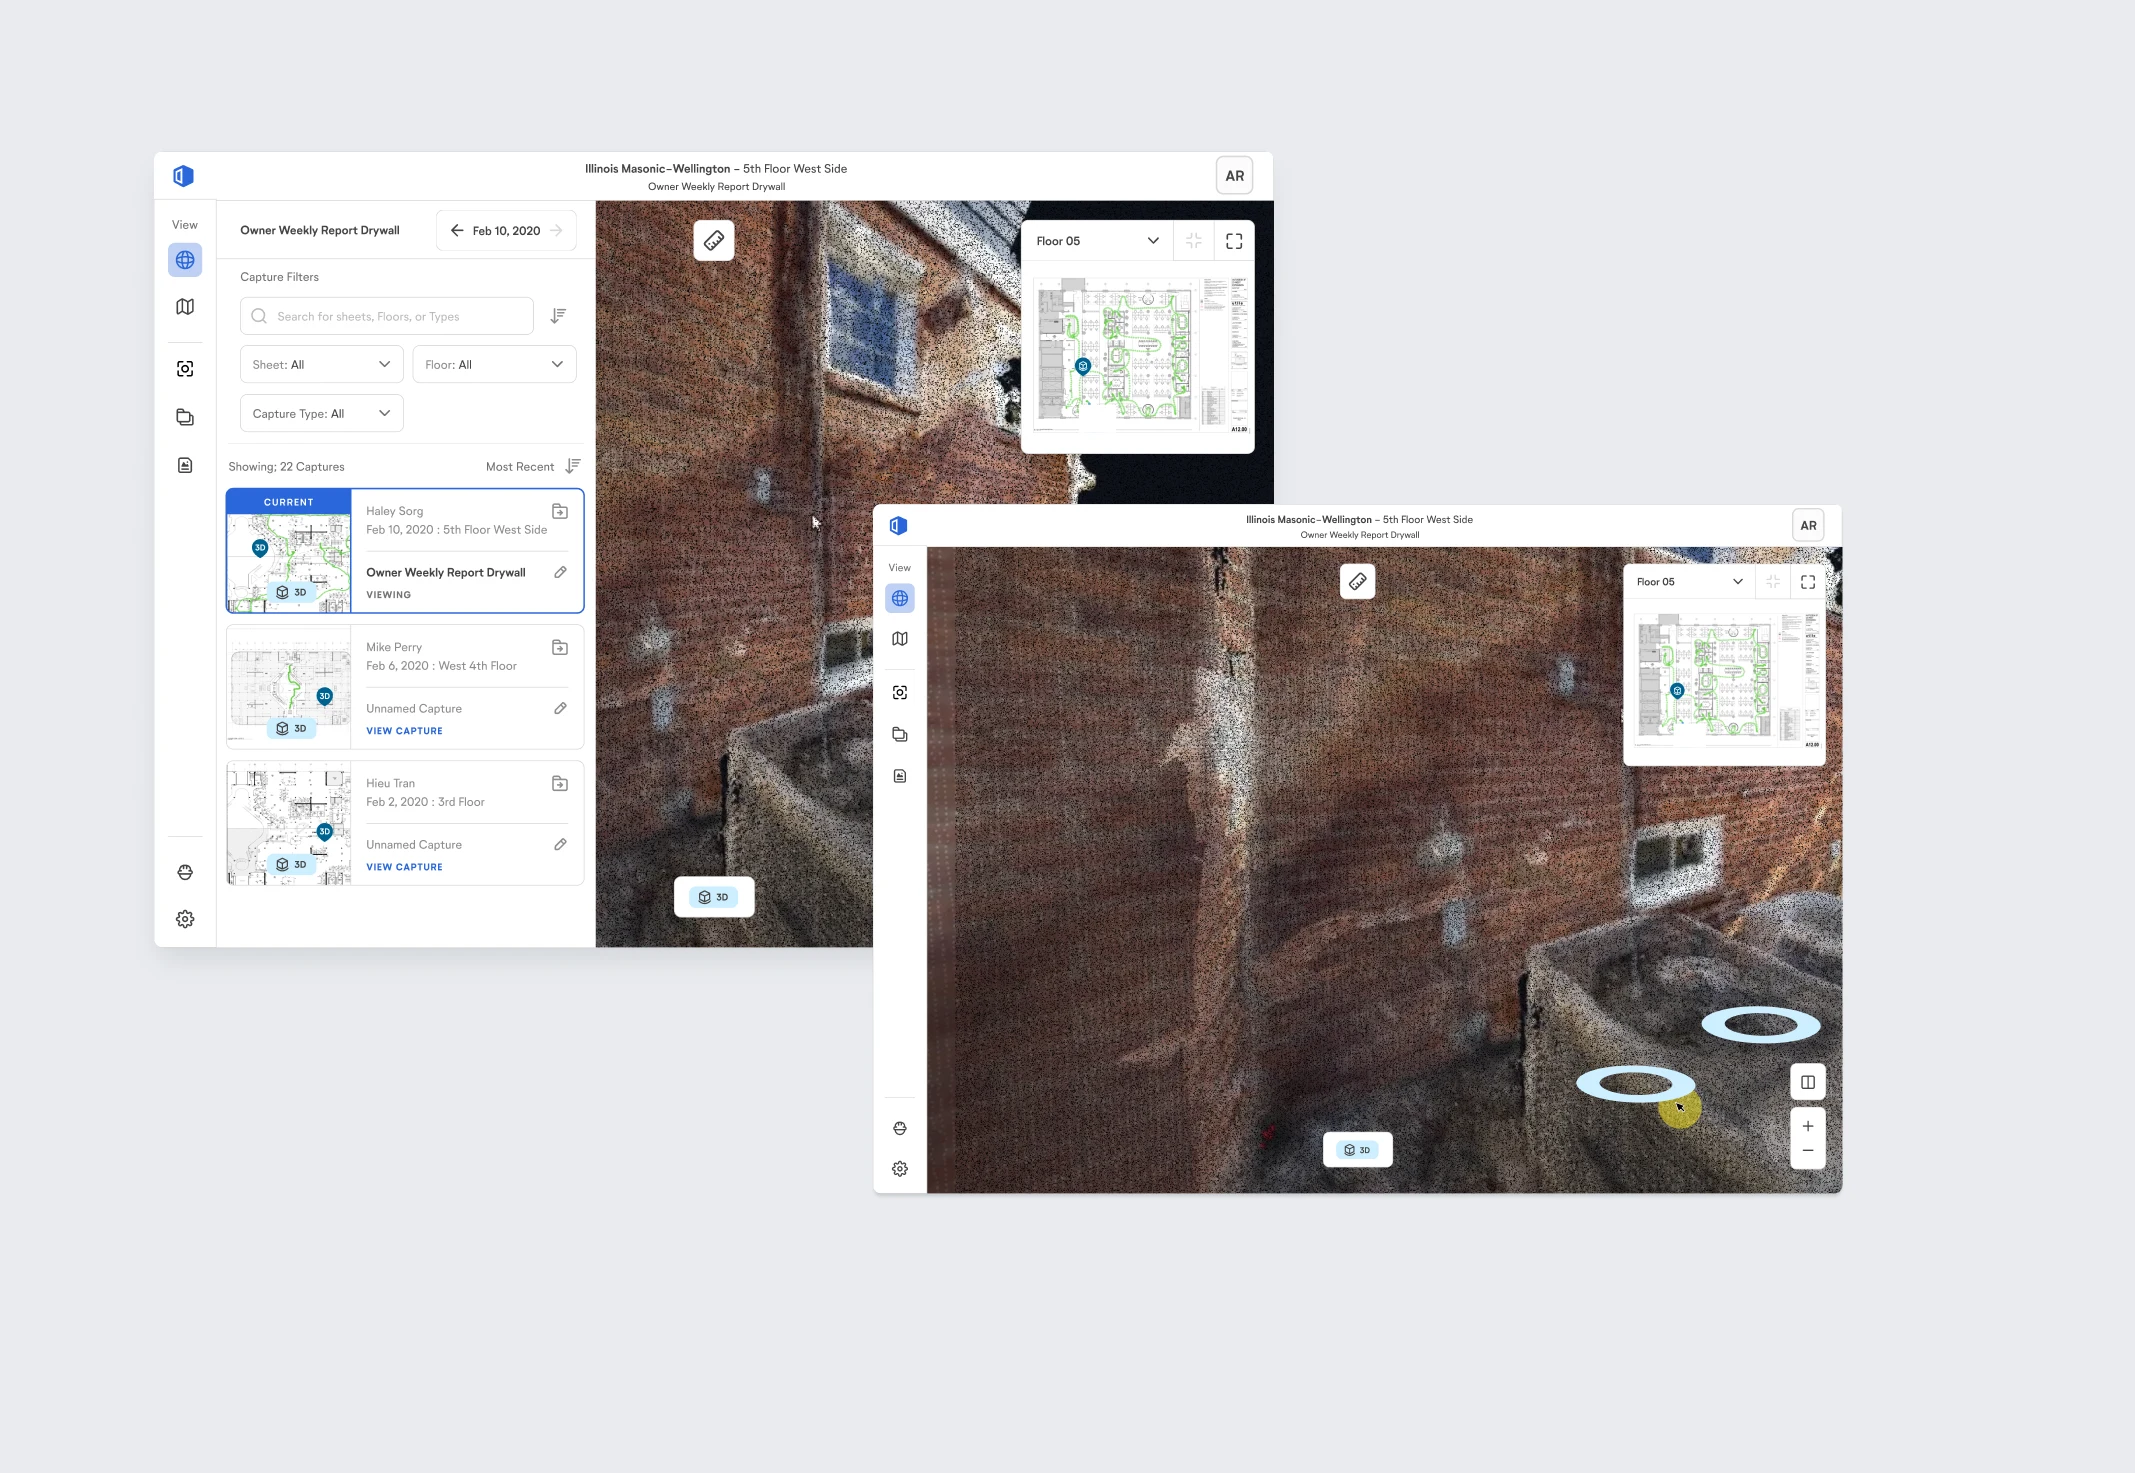The width and height of the screenshot is (2135, 1473).
Task: Click the capture focus icon in left sidebar
Action: point(185,369)
